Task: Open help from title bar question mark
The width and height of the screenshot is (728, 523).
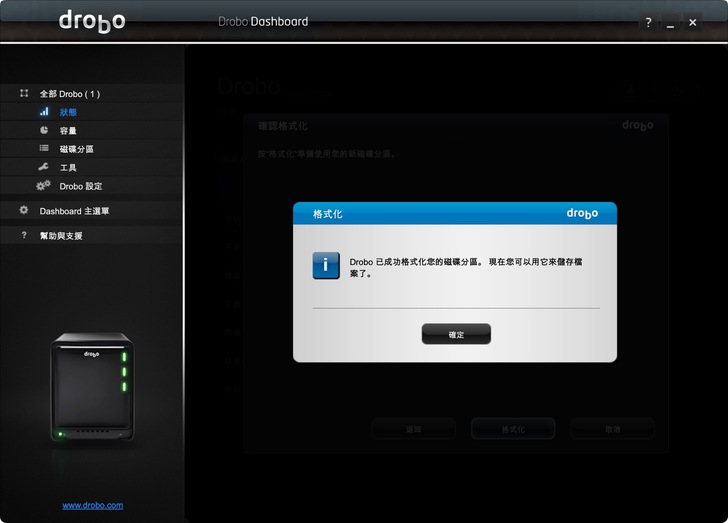Action: tap(648, 22)
